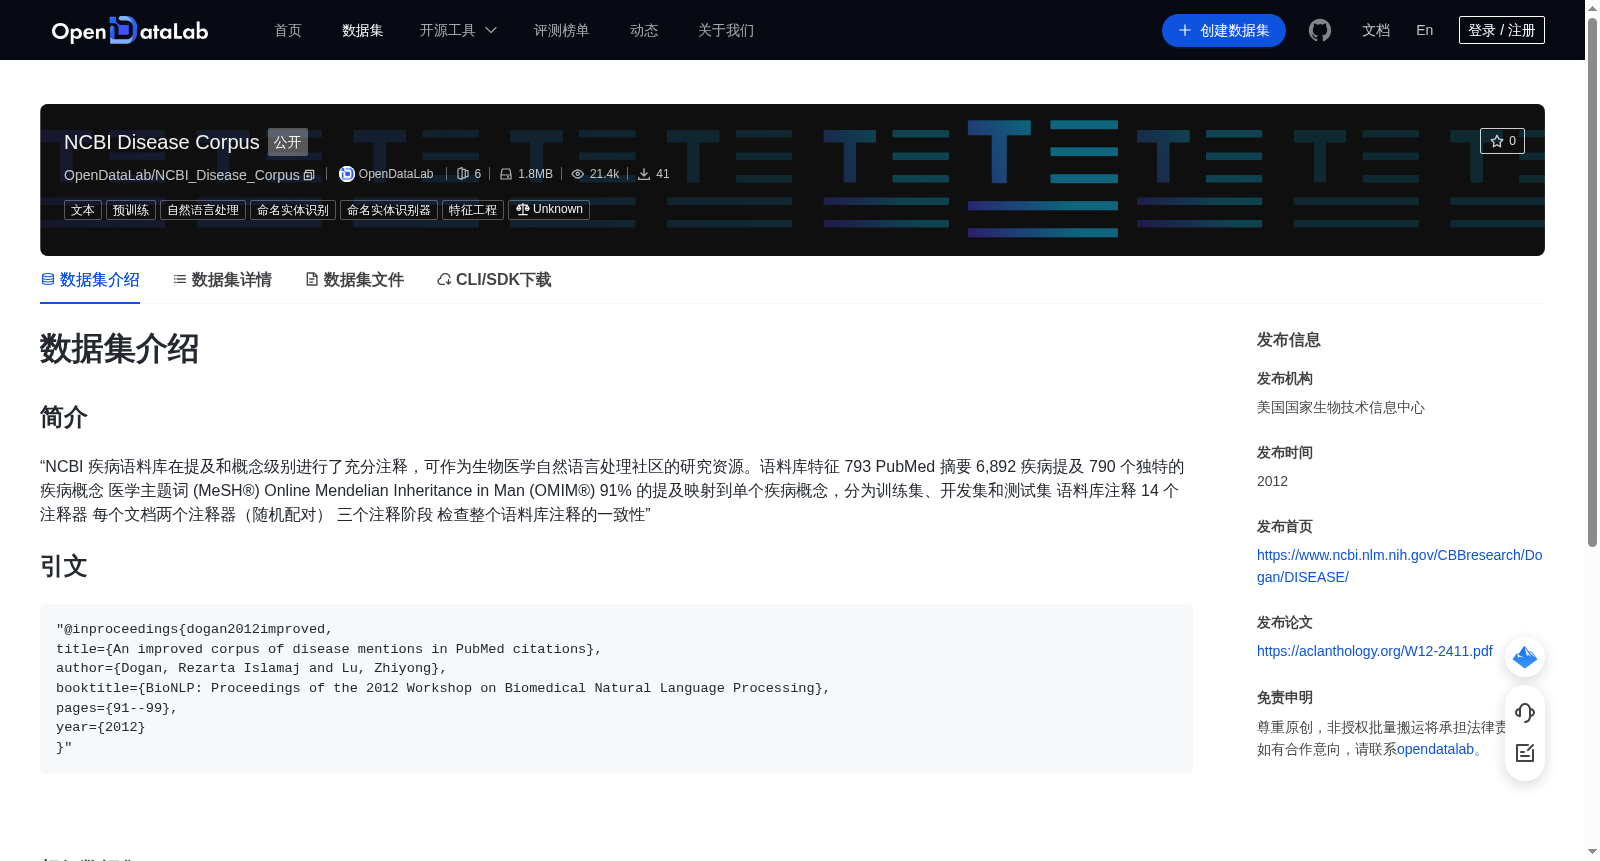Open 数据集 navigation item

(x=363, y=30)
